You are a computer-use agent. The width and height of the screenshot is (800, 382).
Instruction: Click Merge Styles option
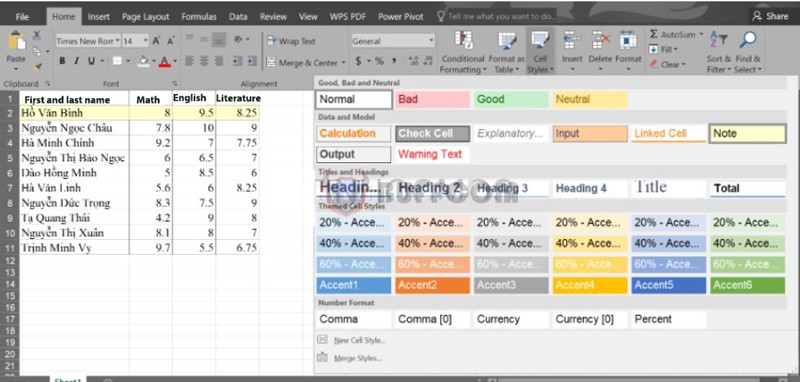357,359
